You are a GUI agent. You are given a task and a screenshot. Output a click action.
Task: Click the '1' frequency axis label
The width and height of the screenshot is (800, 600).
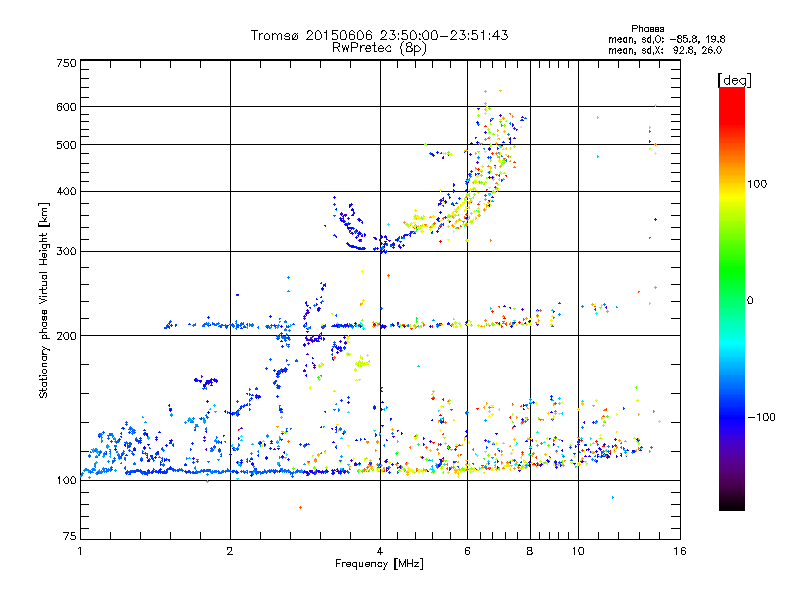click(80, 551)
